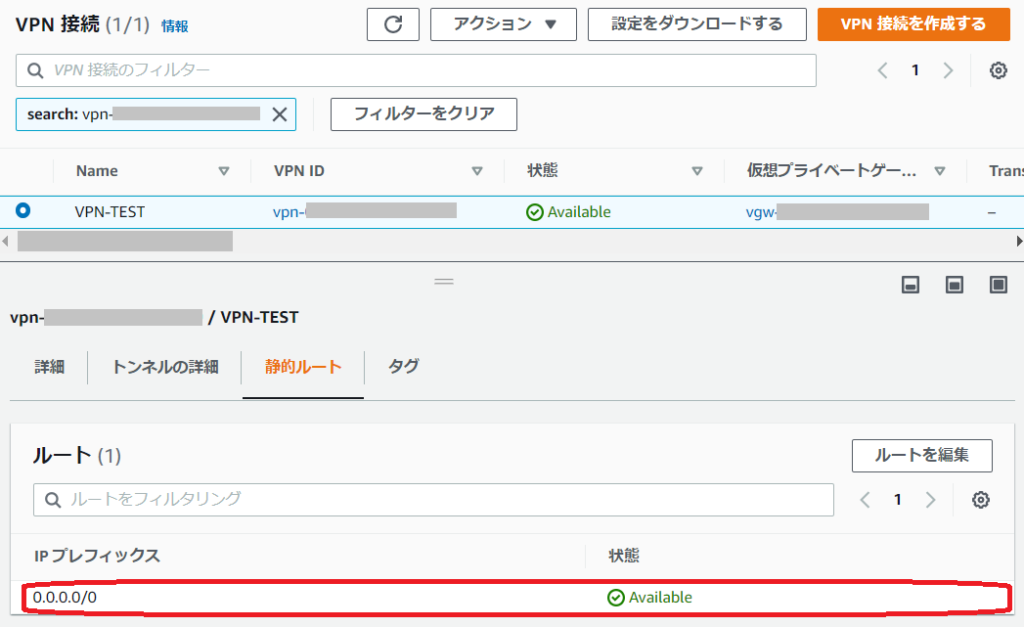Click Available status in VPN-TEST row
This screenshot has width=1024, height=627.
point(568,212)
